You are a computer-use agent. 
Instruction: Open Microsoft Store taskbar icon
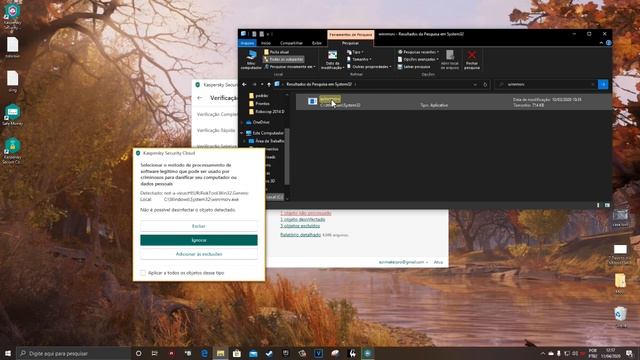pos(237,353)
